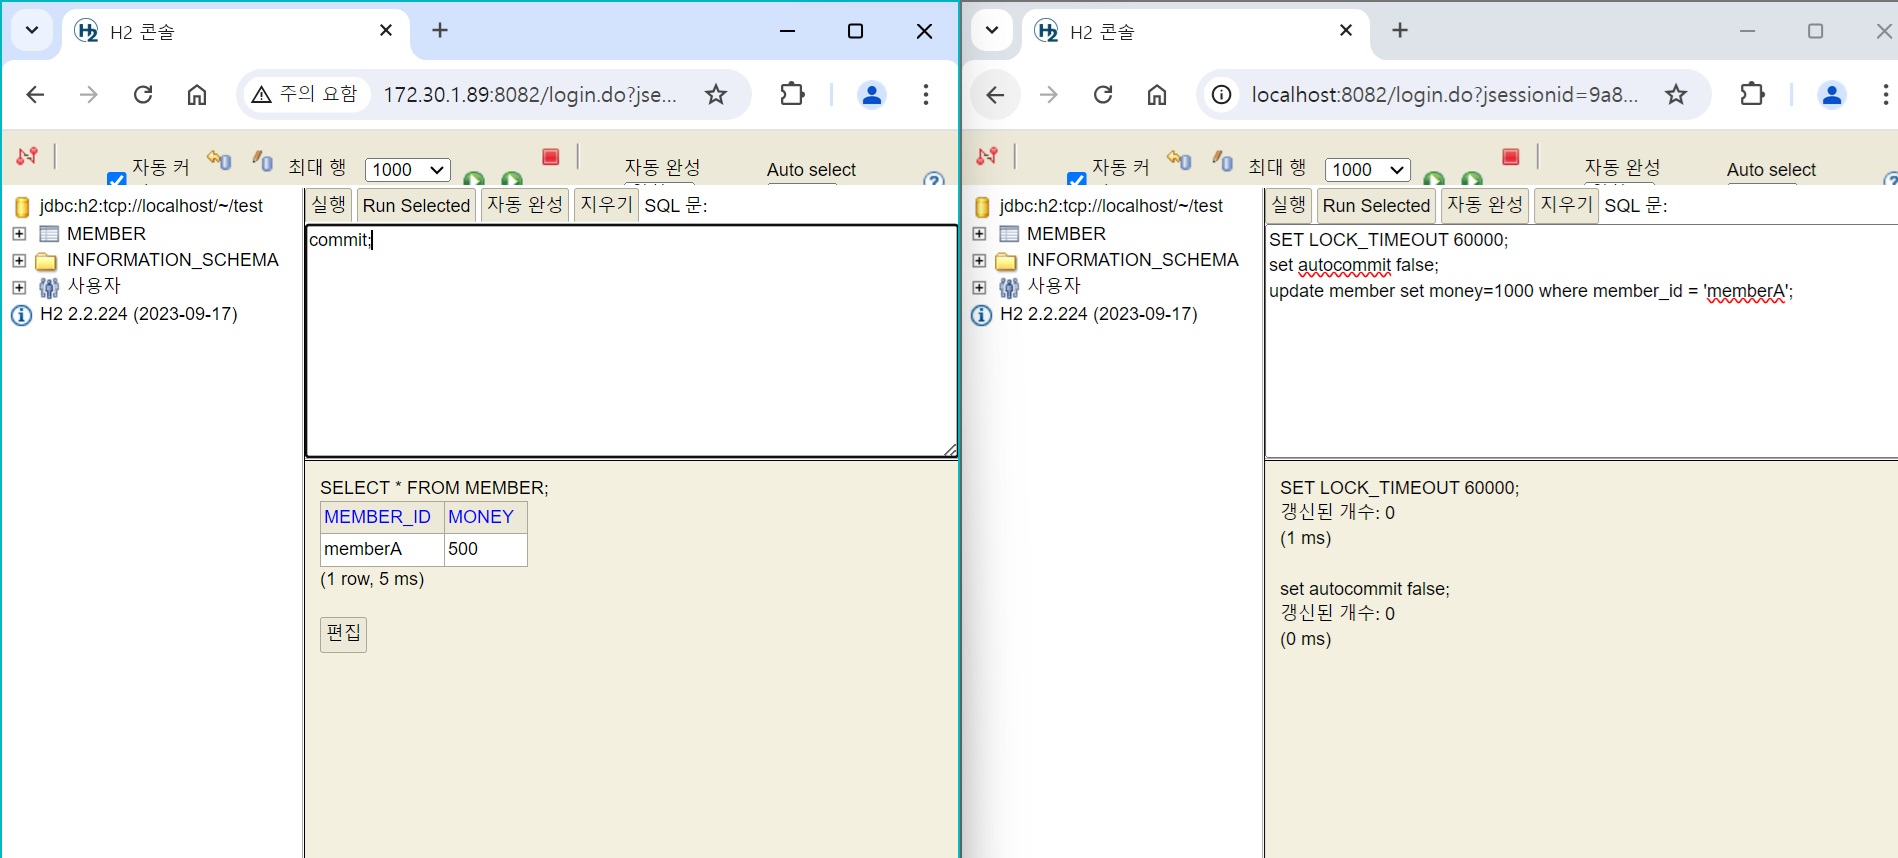Expand the MEMBER table node in the left tree
The height and width of the screenshot is (858, 1898).
pyautogui.click(x=19, y=234)
